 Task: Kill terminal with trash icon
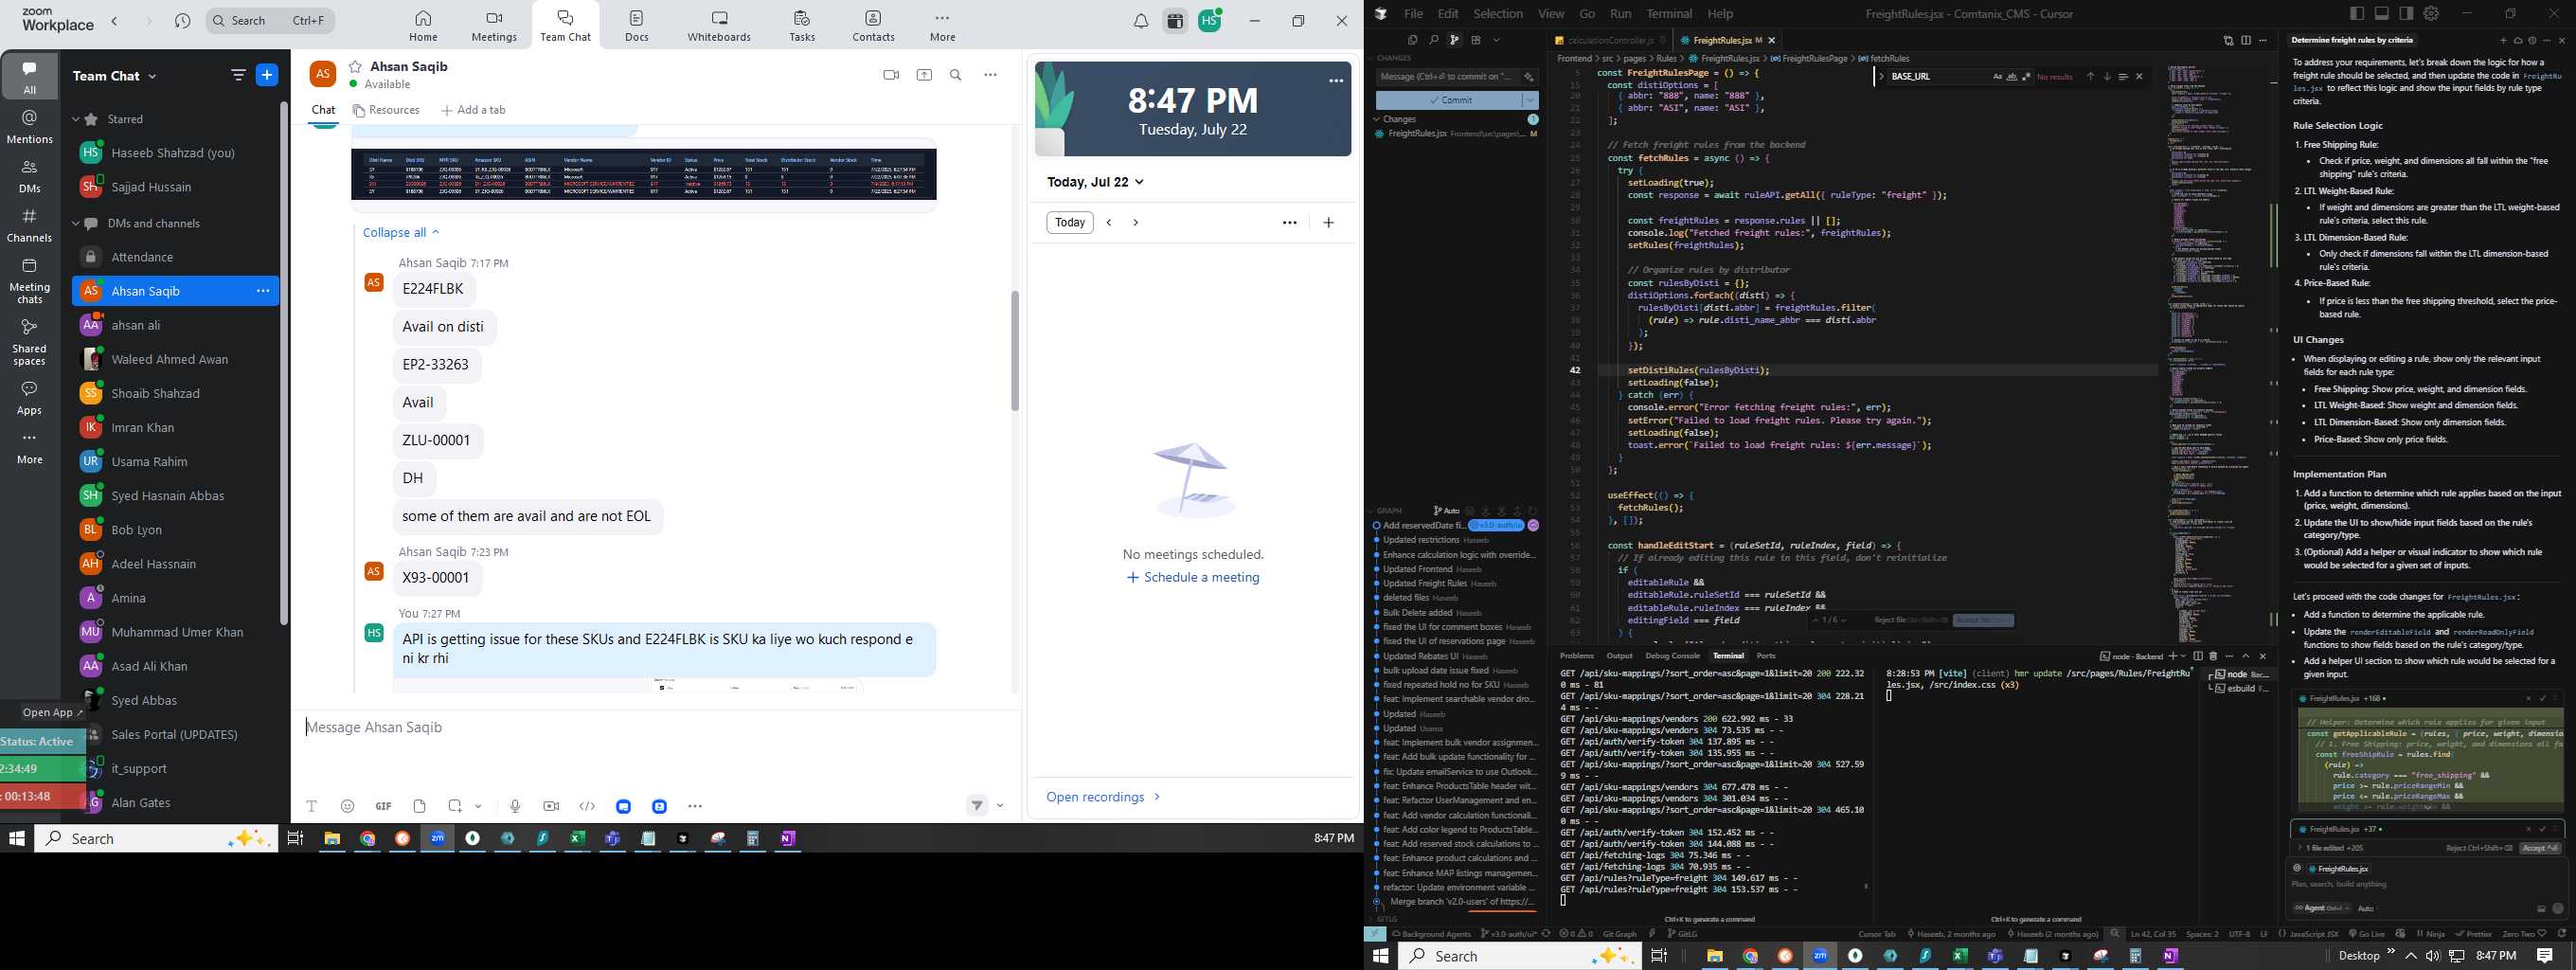coord(2213,656)
